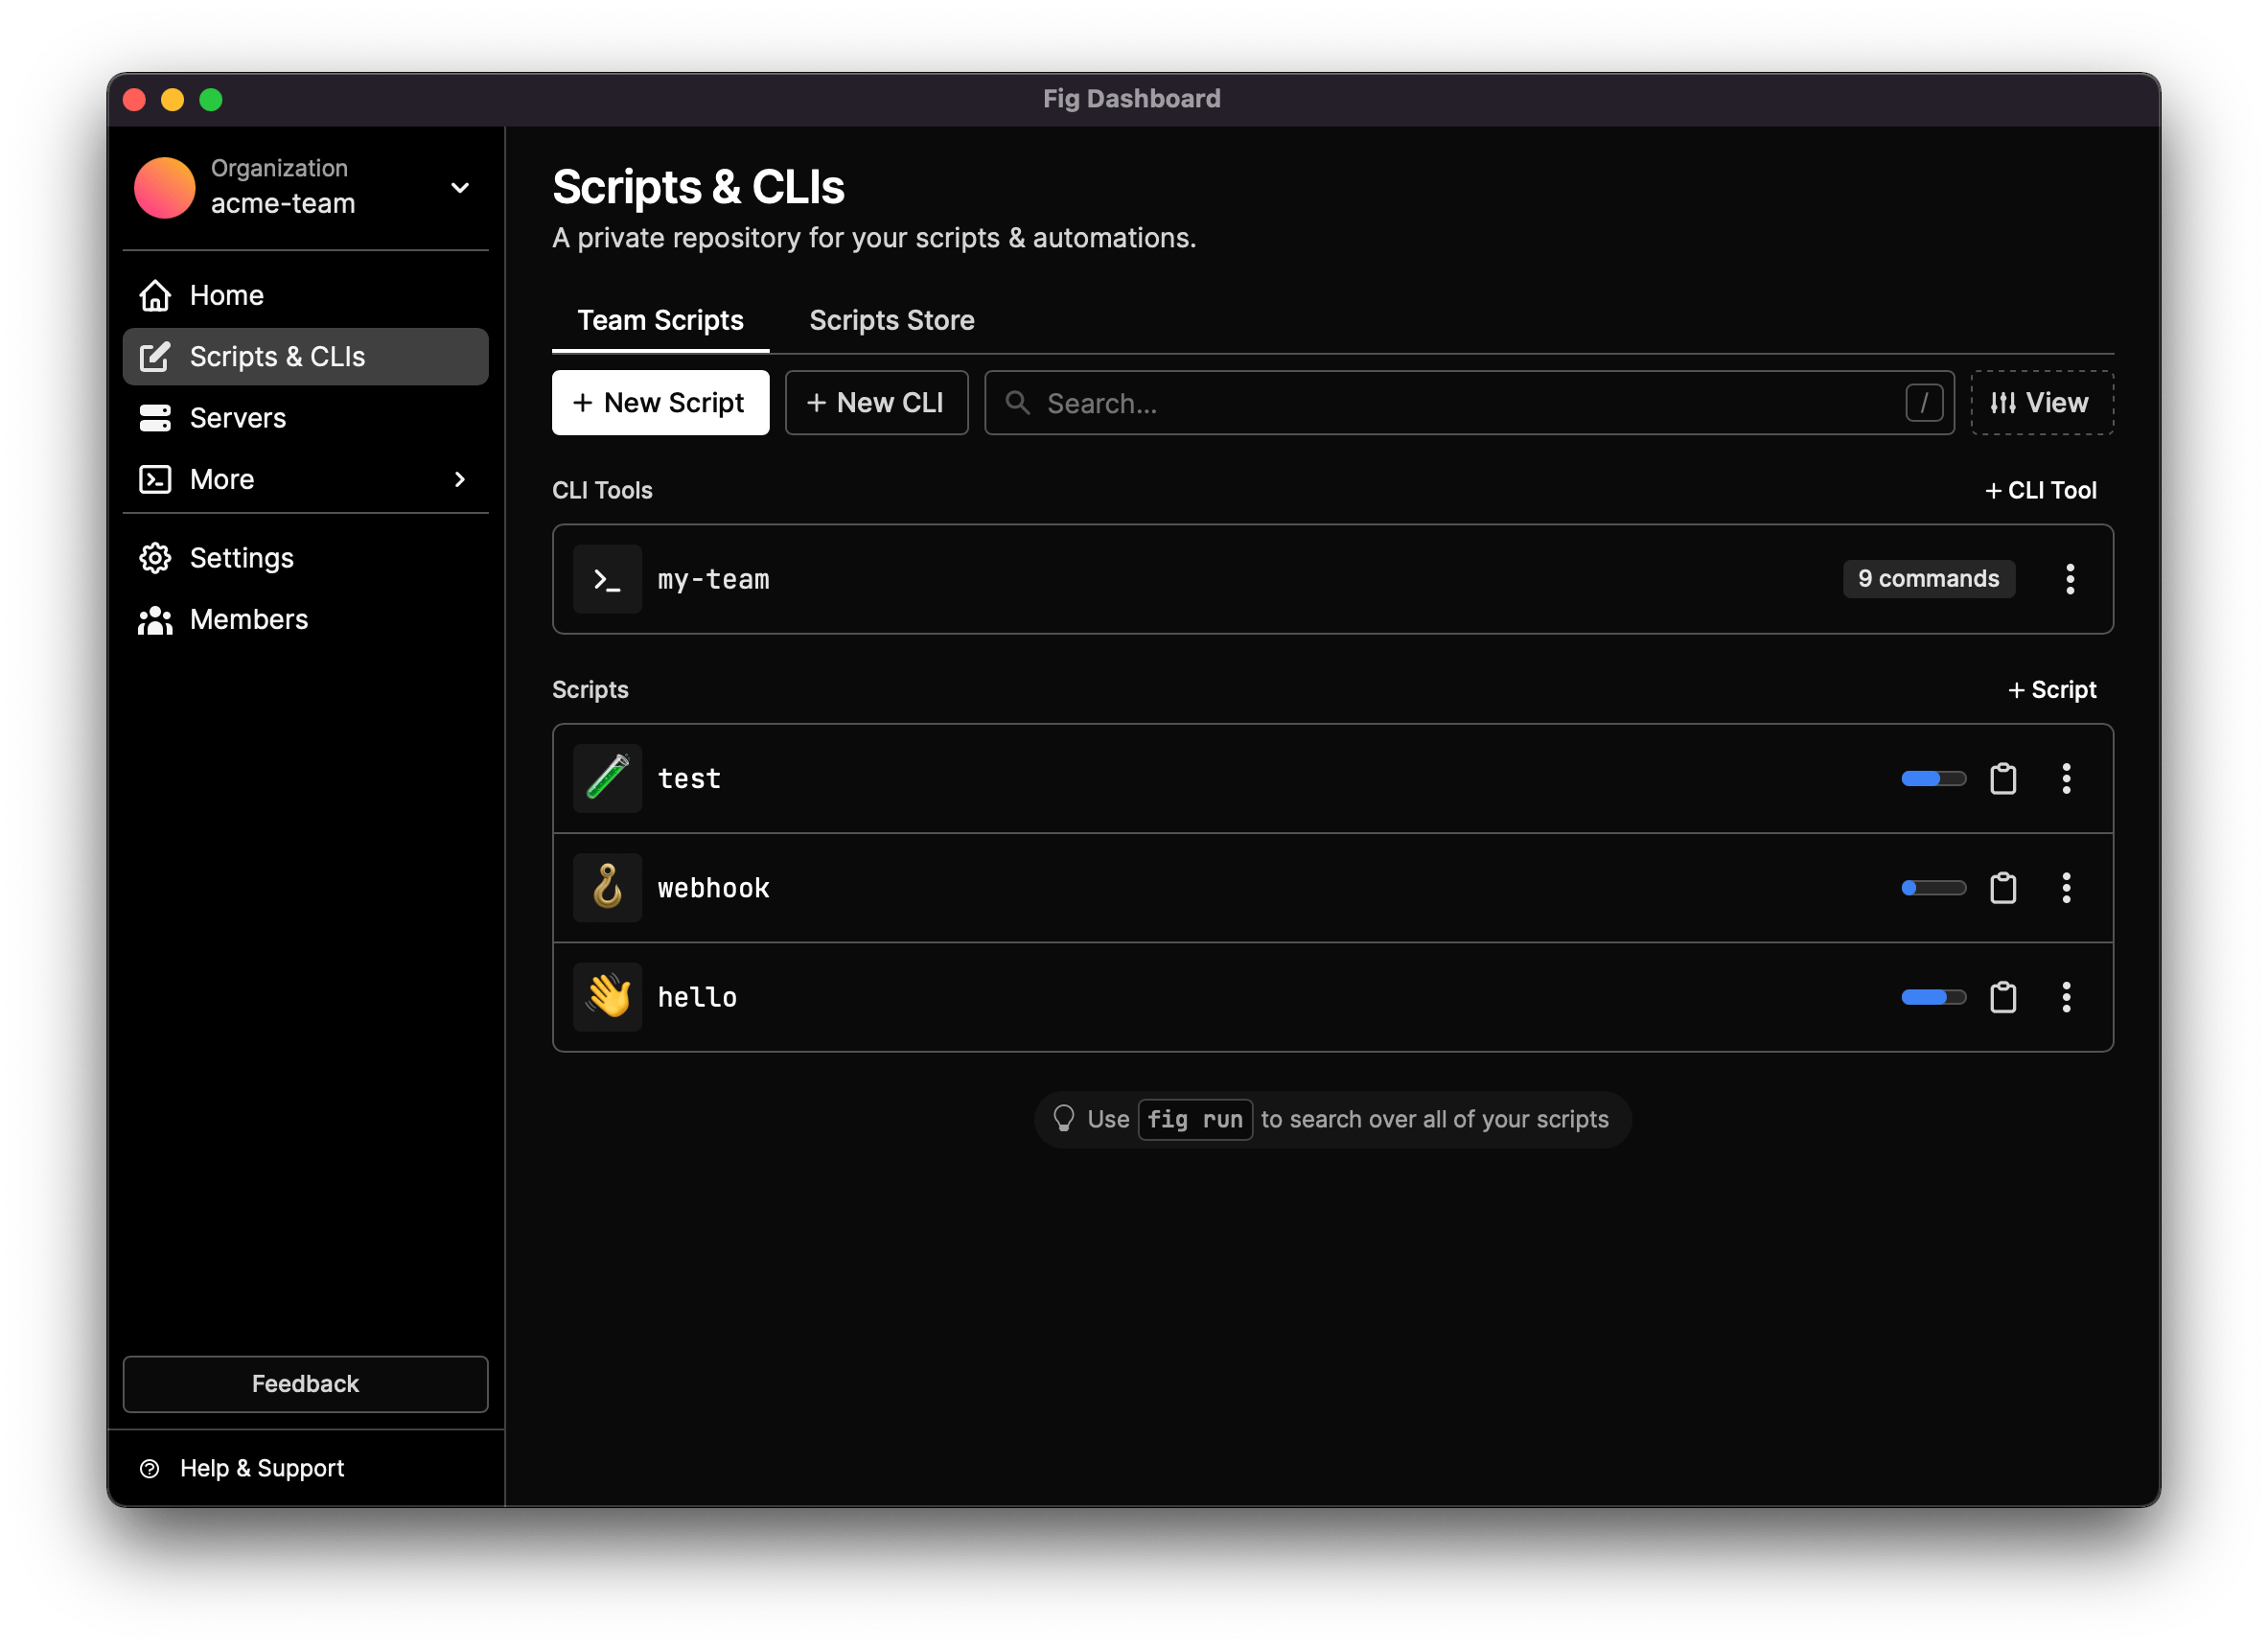Select the Team Scripts tab
Image resolution: width=2268 pixels, height=1649 pixels.
(x=660, y=320)
